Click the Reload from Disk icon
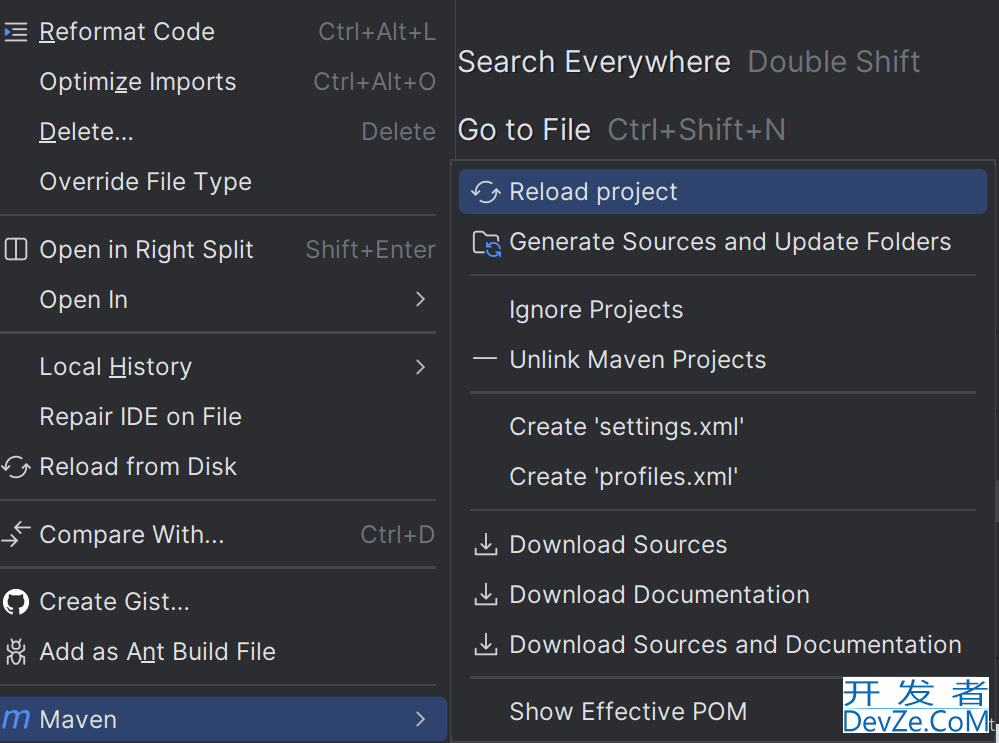 coord(16,467)
